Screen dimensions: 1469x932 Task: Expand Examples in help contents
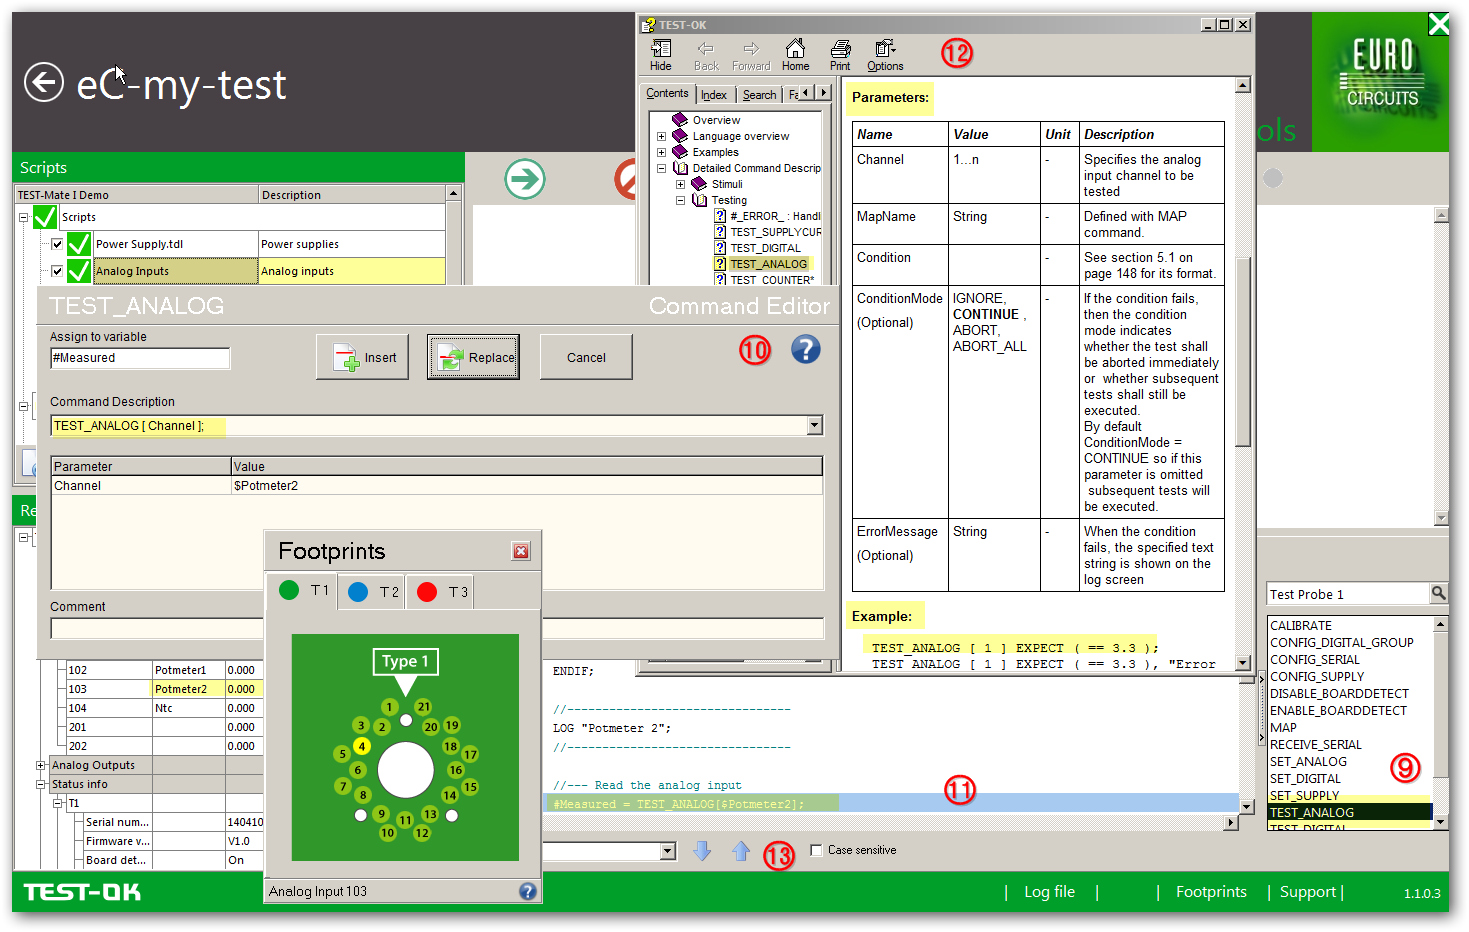click(661, 152)
